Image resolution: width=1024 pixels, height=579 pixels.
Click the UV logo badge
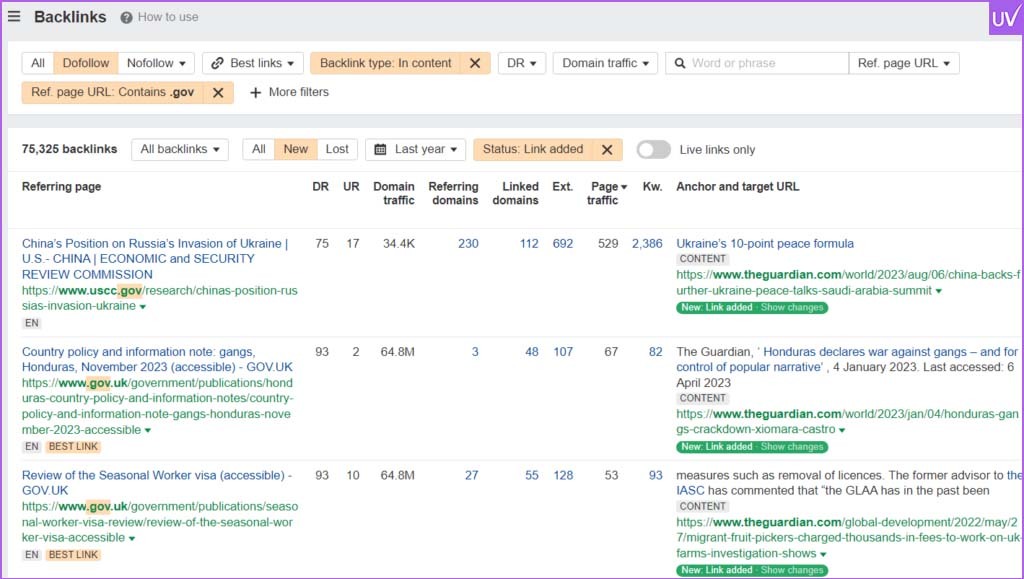(x=1005, y=18)
